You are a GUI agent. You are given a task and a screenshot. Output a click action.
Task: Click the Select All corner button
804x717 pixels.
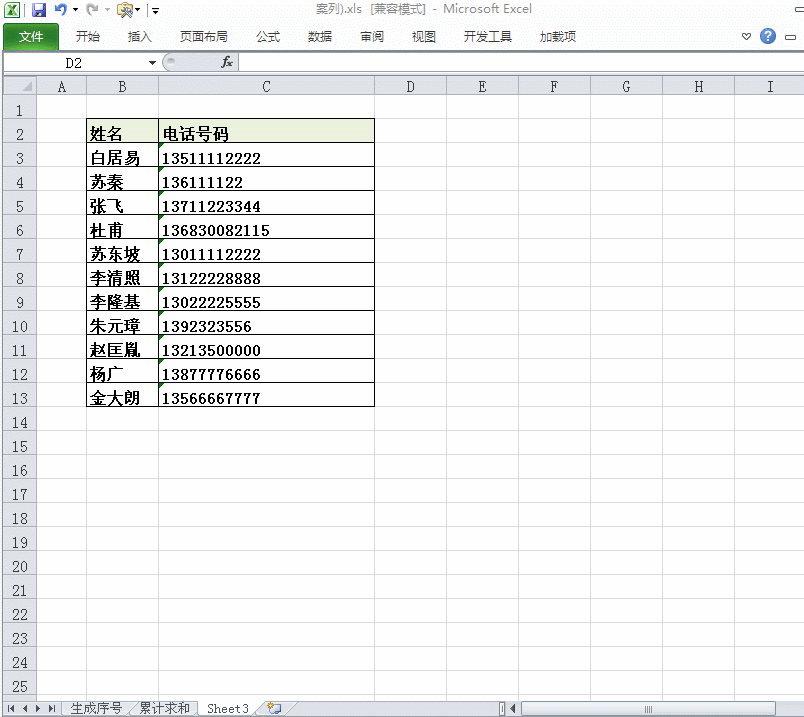(19, 86)
